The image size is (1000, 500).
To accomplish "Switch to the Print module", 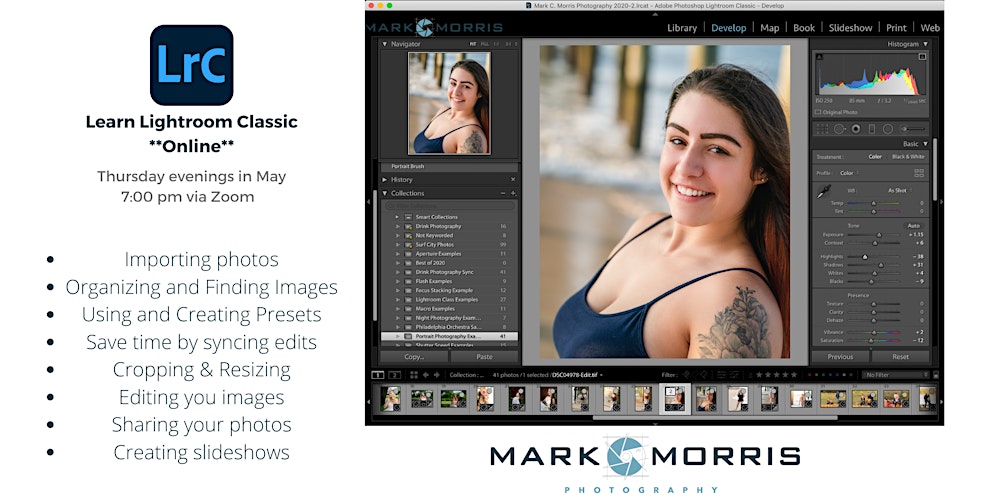I will pos(896,28).
